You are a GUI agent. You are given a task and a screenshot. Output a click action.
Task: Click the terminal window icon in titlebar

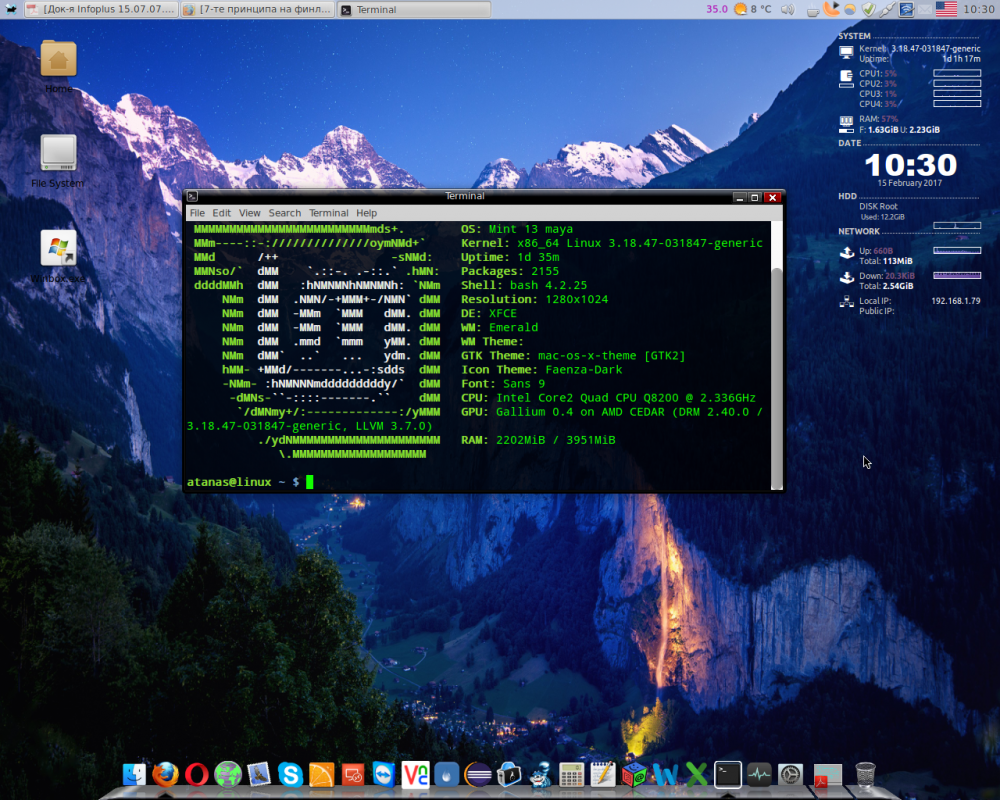click(193, 196)
